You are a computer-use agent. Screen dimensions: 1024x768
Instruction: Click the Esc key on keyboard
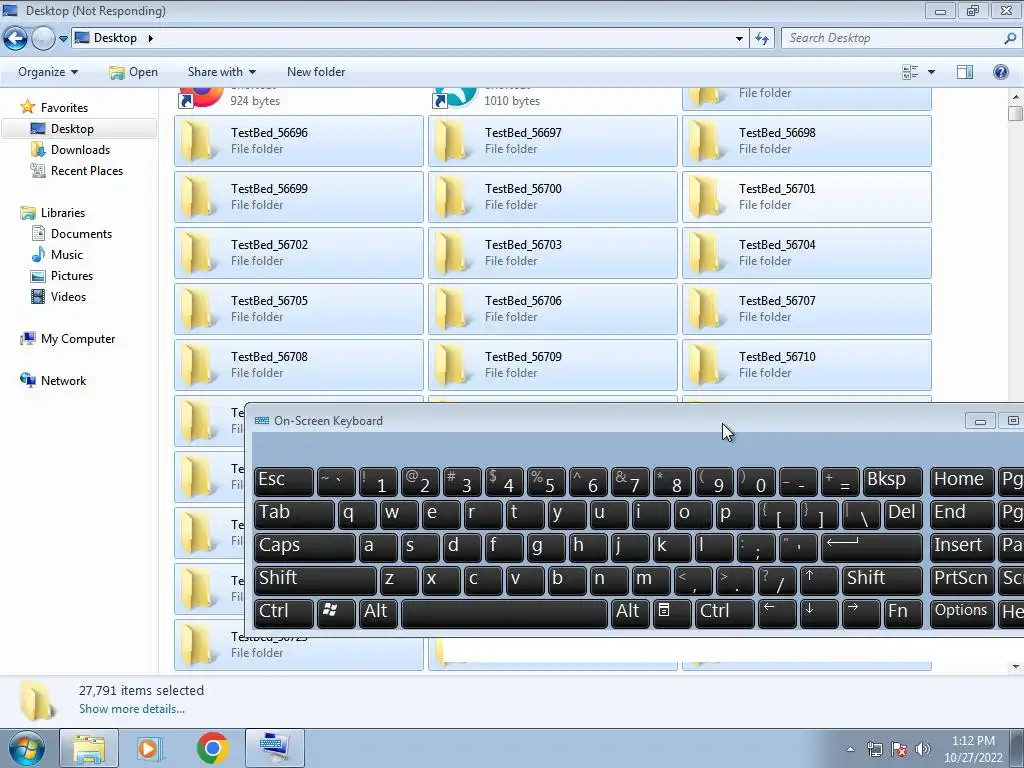pos(283,481)
